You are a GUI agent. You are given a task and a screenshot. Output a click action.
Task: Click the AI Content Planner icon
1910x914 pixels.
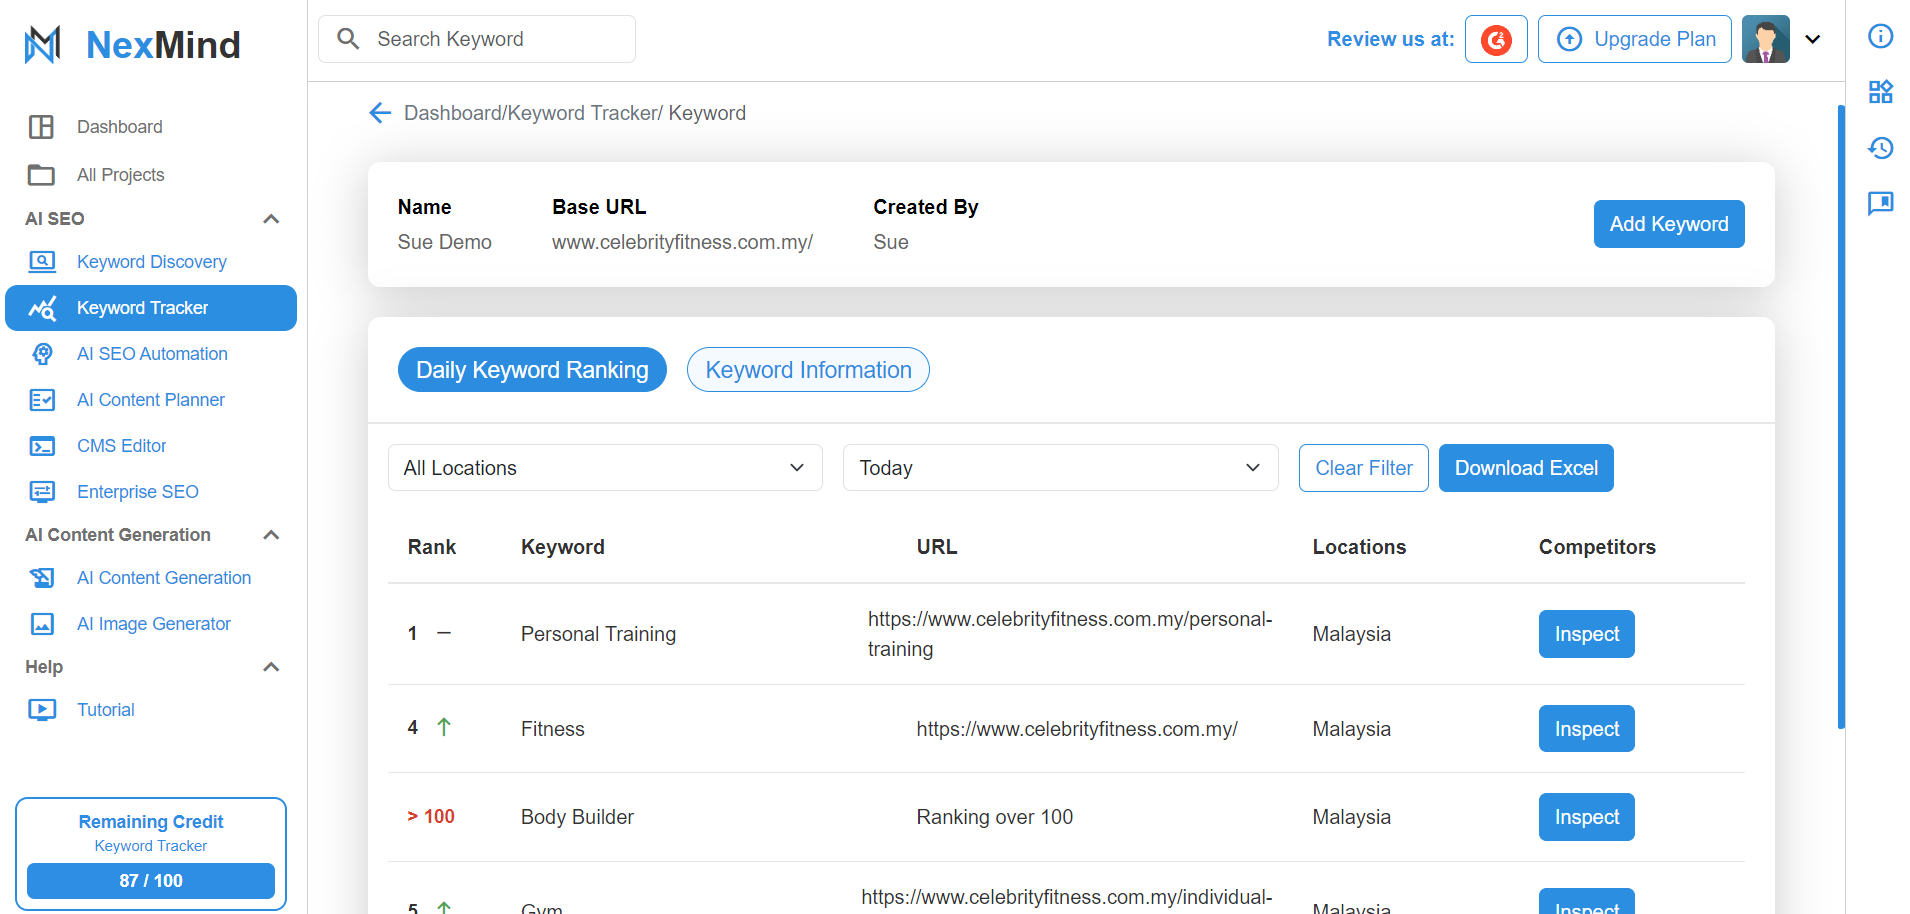tap(42, 400)
